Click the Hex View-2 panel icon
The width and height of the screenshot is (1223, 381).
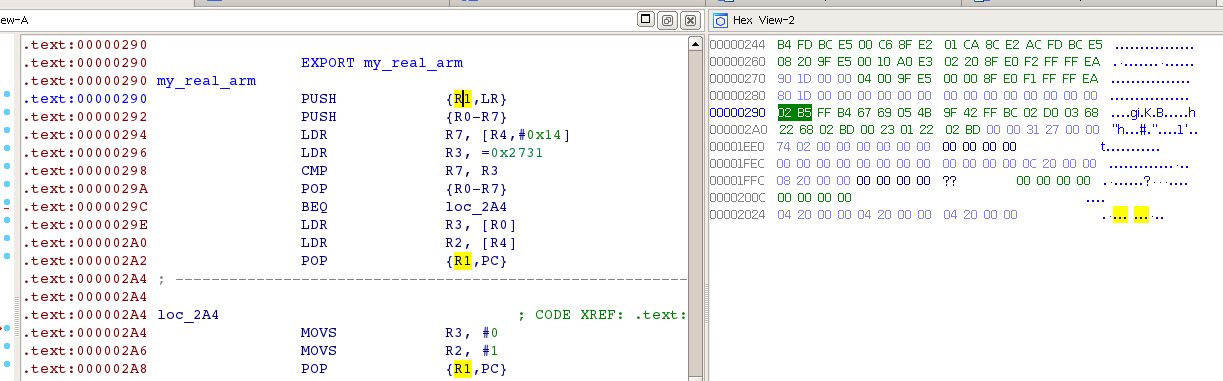pos(721,20)
